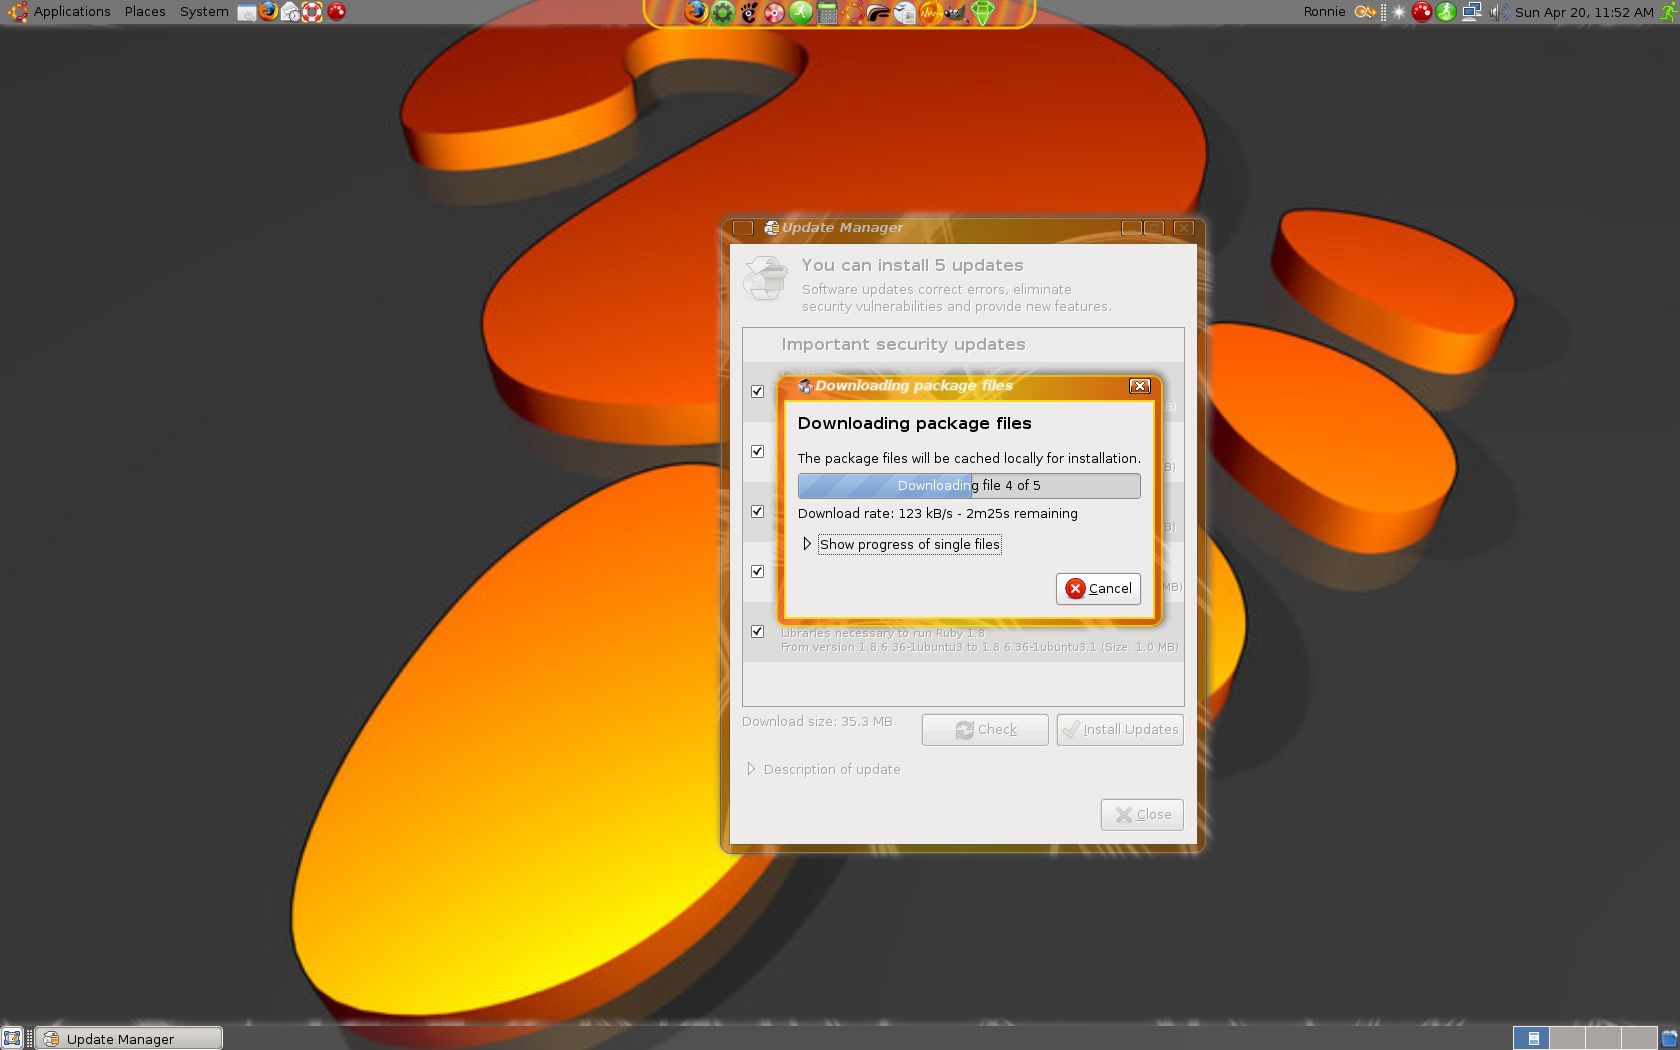Launch GIMP from the dock

(956, 12)
